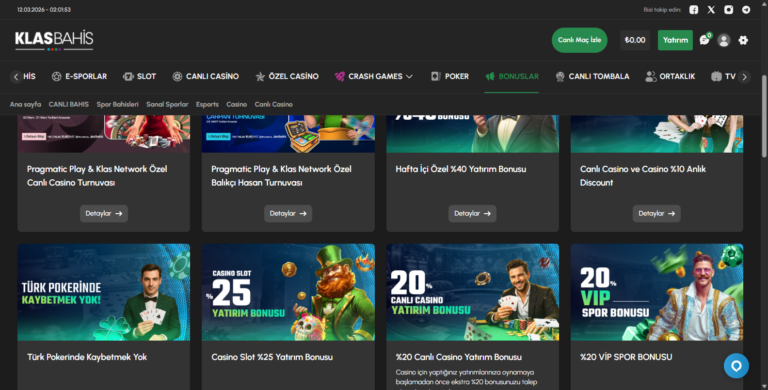Click the Poker card icon
Screen dimensions: 768x390
point(435,76)
